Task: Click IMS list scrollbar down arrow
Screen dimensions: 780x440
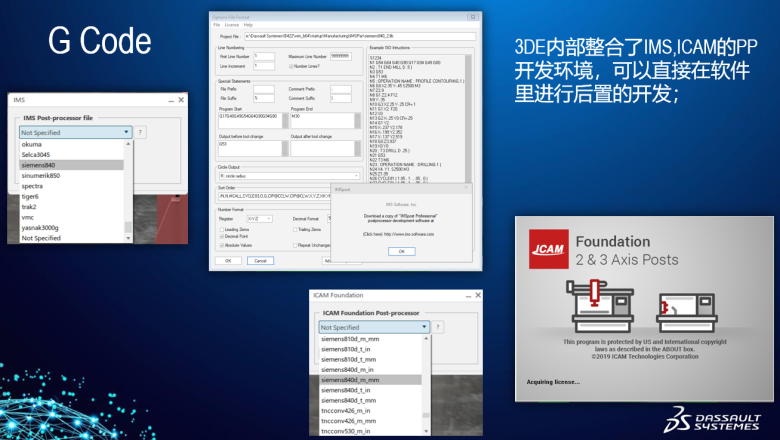Action: 128,238
